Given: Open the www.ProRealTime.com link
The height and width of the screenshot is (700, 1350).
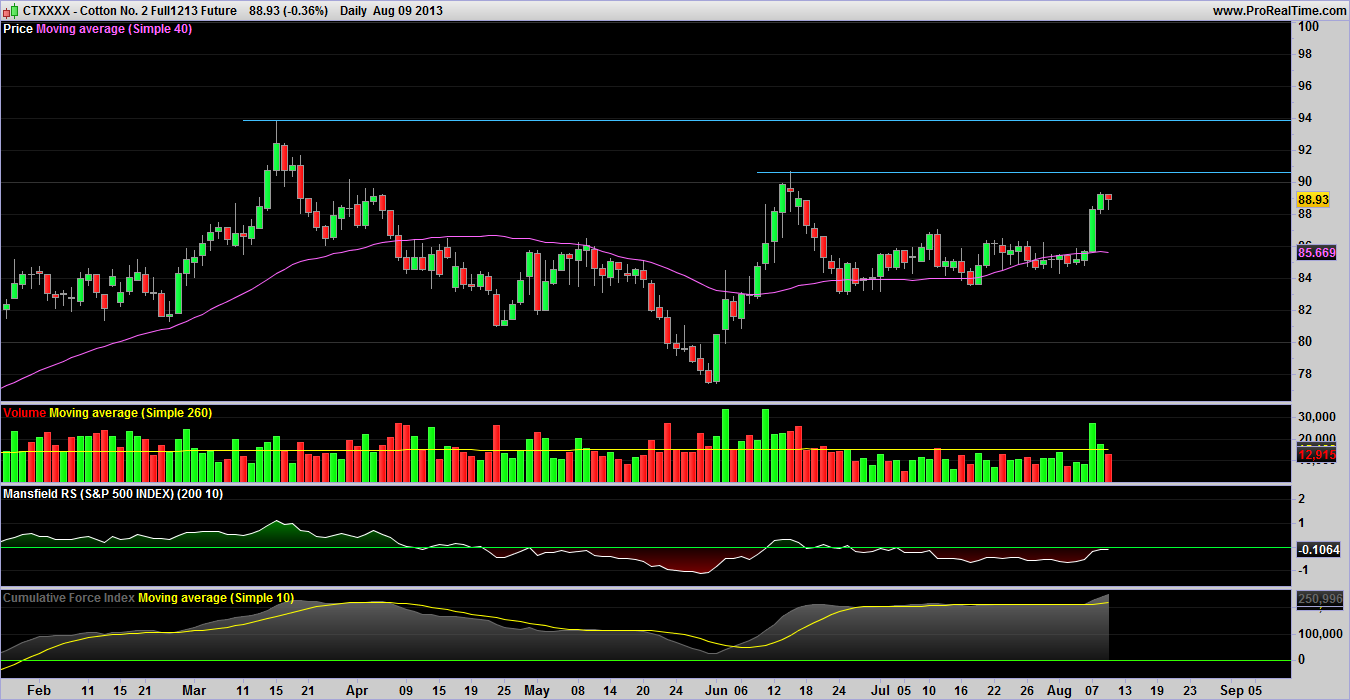Looking at the screenshot, I should (x=1280, y=10).
